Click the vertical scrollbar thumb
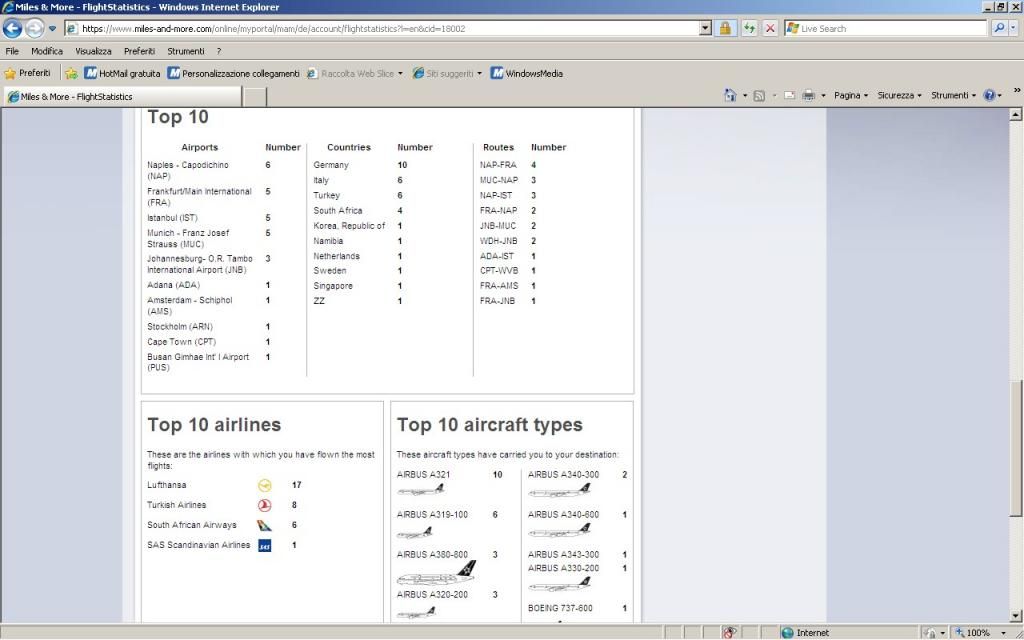Viewport: 1024px width, 640px height. pos(1016,449)
